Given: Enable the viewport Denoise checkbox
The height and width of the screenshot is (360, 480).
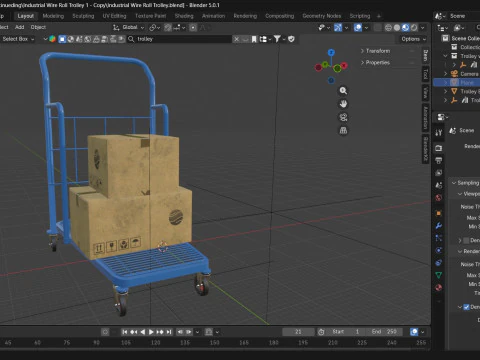Looking at the screenshot, I should [466, 240].
